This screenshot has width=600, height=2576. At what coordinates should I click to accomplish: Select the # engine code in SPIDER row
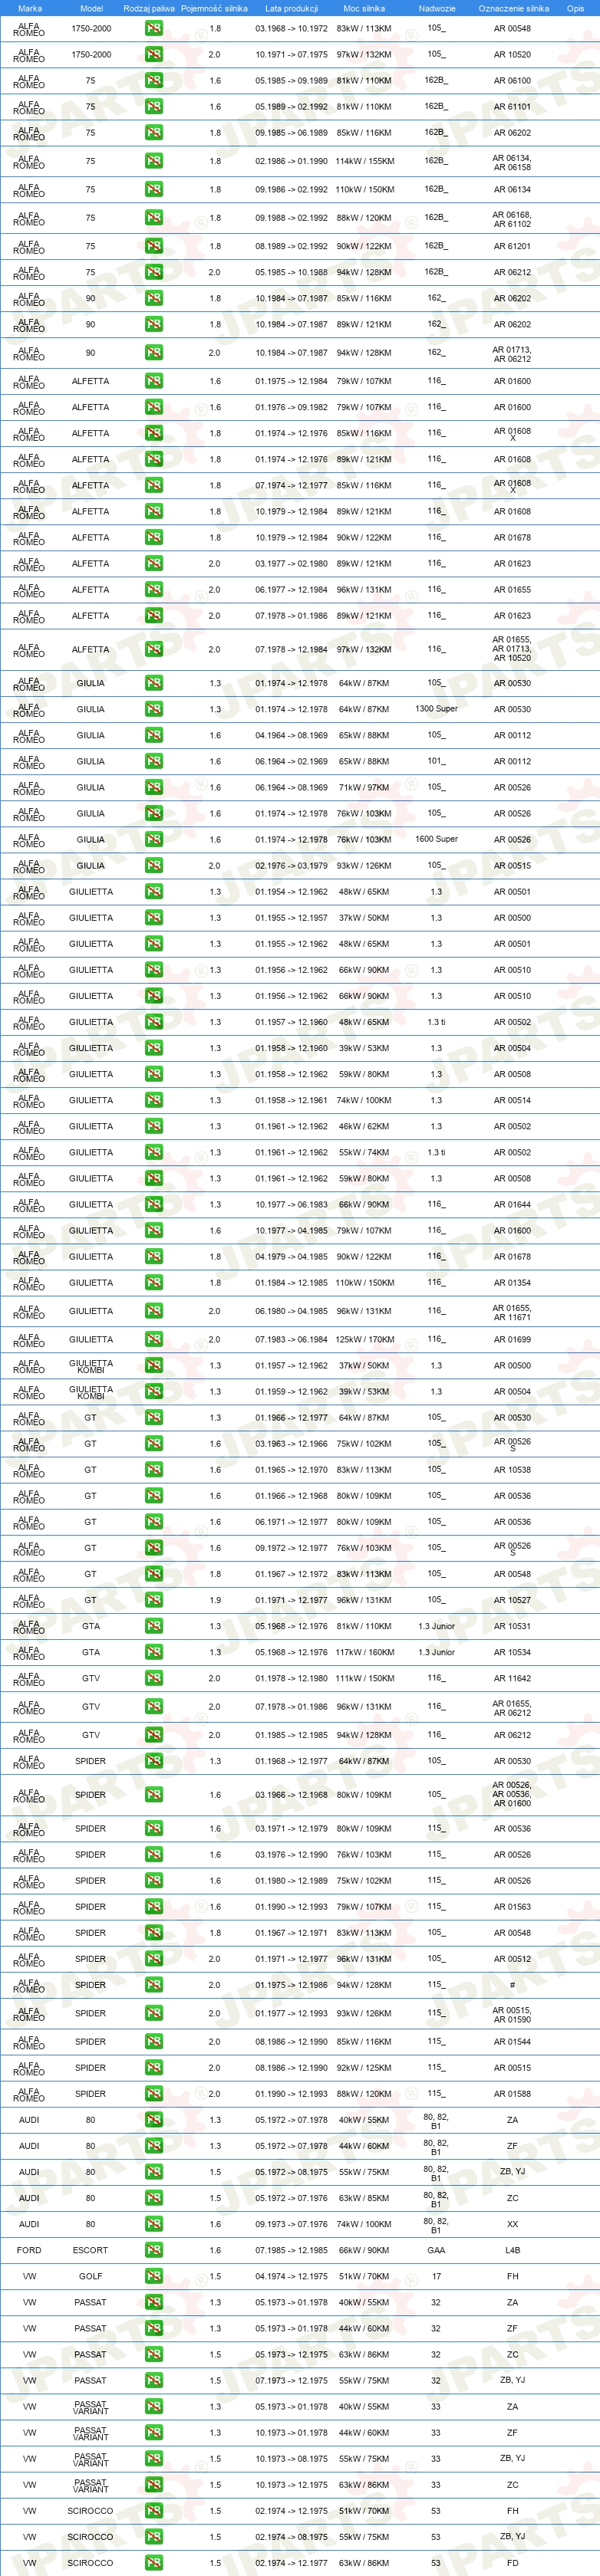512,1985
